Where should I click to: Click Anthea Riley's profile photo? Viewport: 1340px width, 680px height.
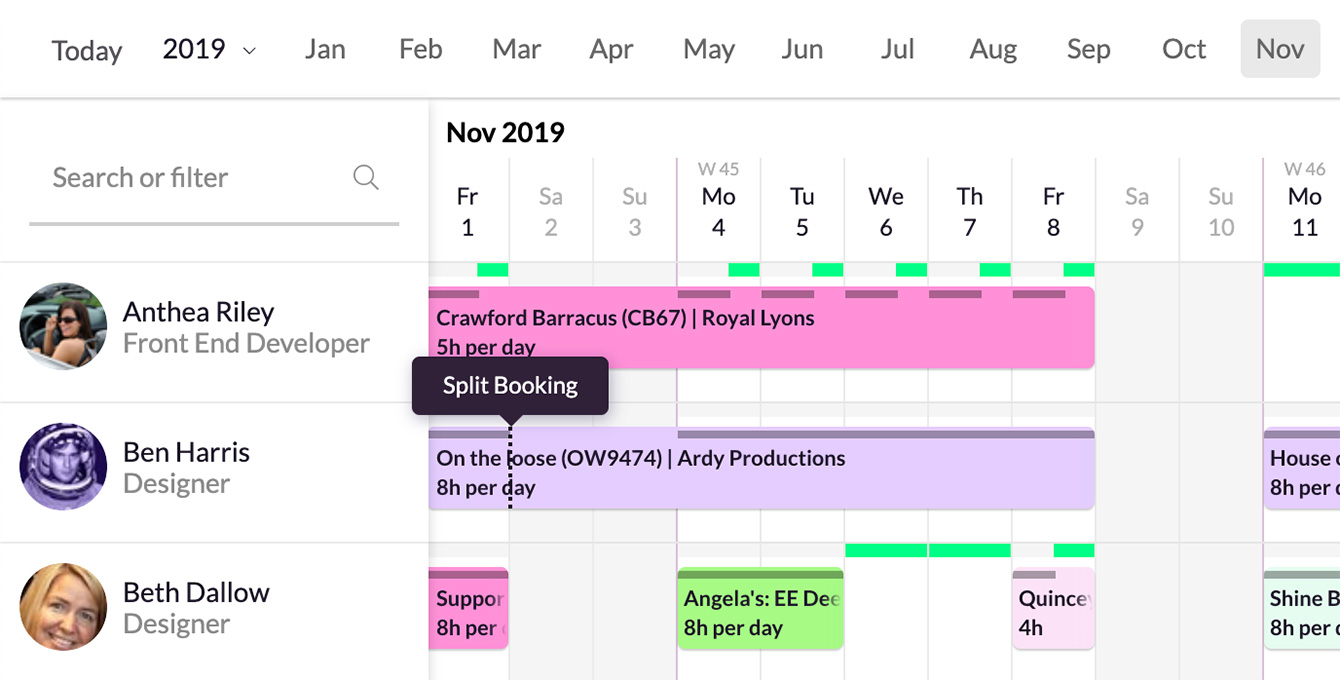(x=62, y=327)
